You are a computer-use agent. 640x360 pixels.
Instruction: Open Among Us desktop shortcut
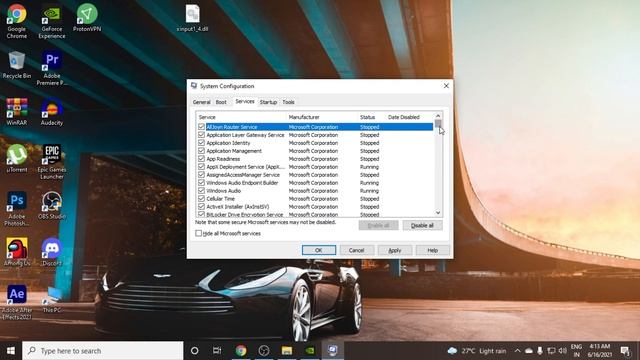(17, 252)
